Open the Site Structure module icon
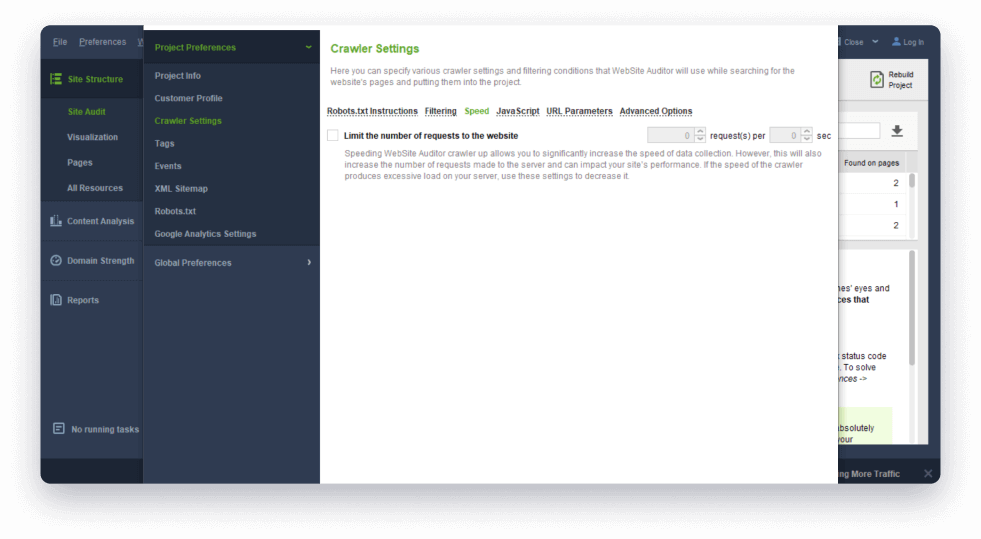981x539 pixels. (56, 79)
